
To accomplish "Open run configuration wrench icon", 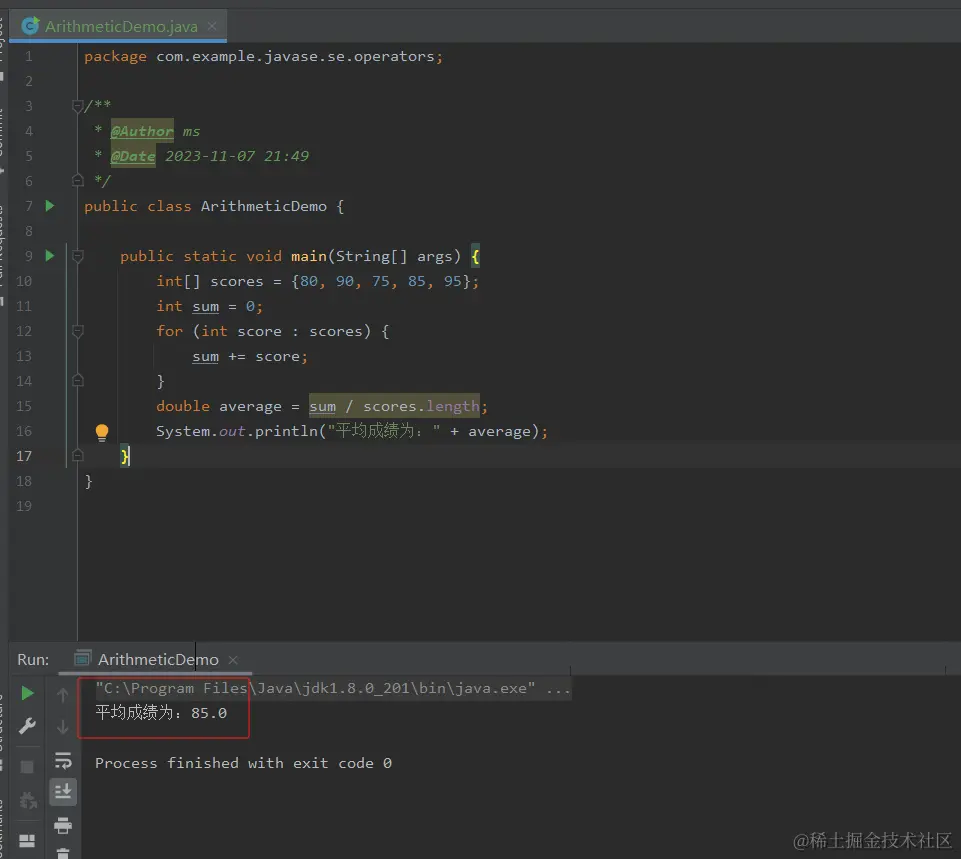I will point(27,726).
